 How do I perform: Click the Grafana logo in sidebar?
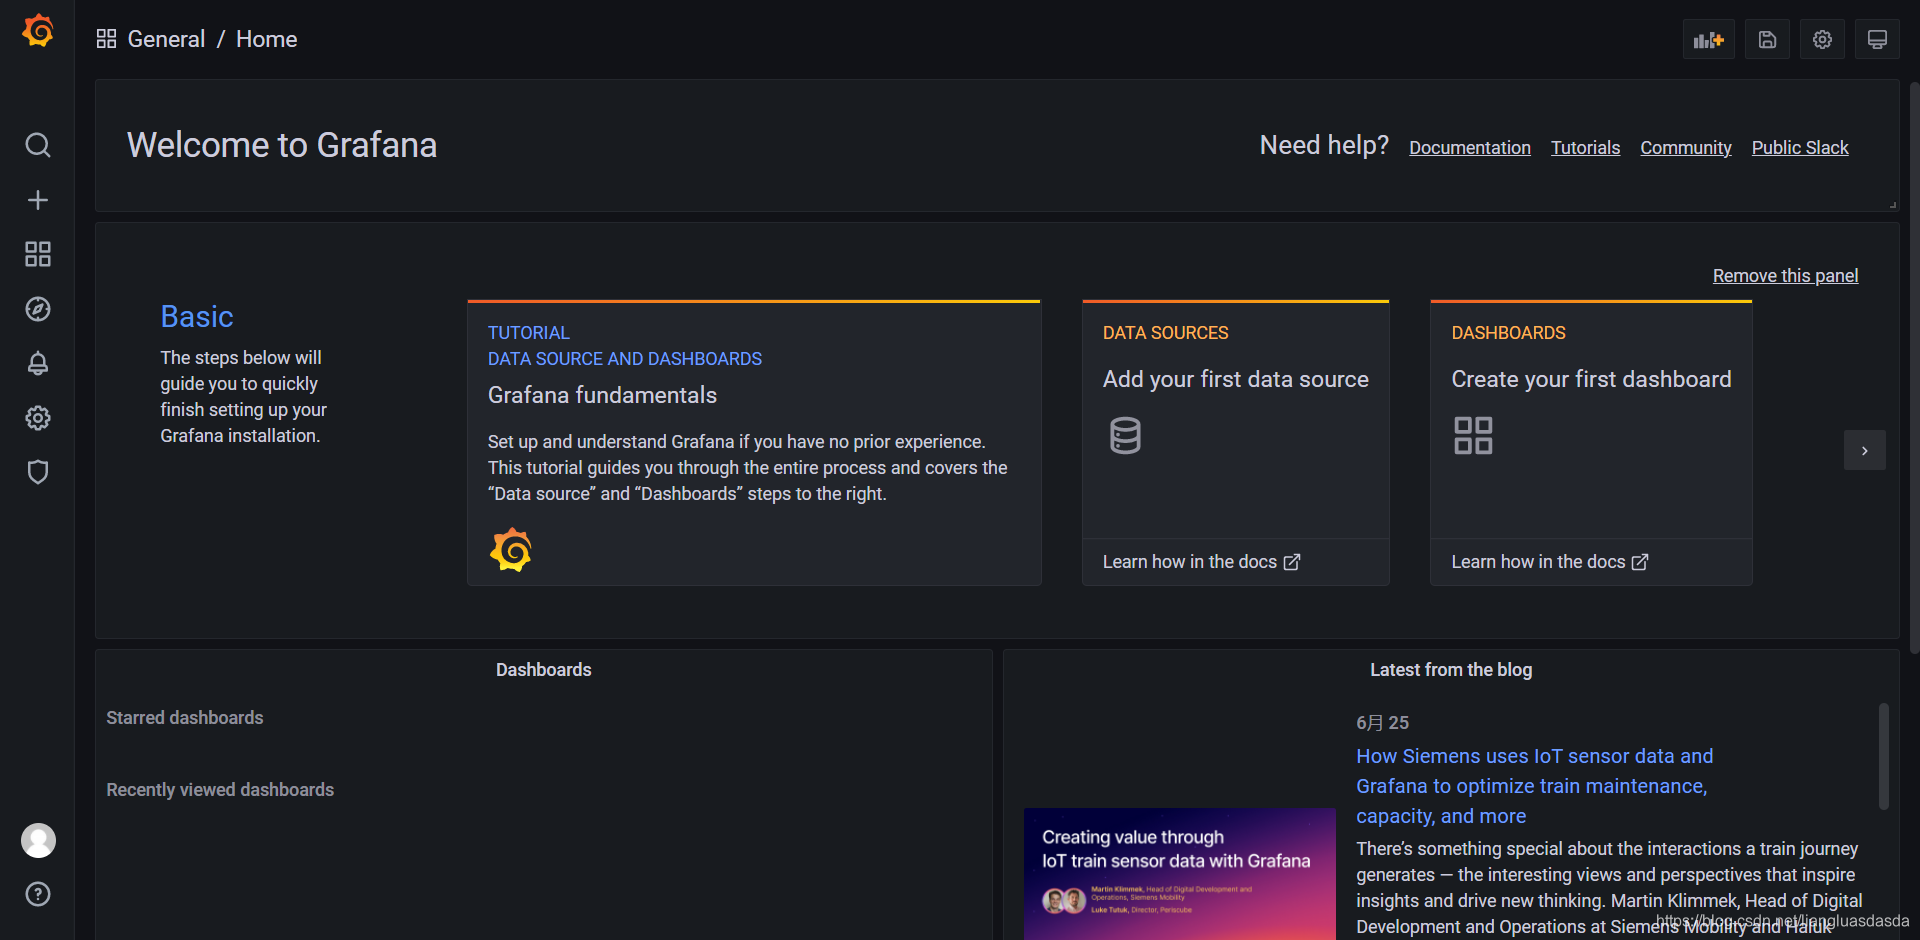[38, 31]
